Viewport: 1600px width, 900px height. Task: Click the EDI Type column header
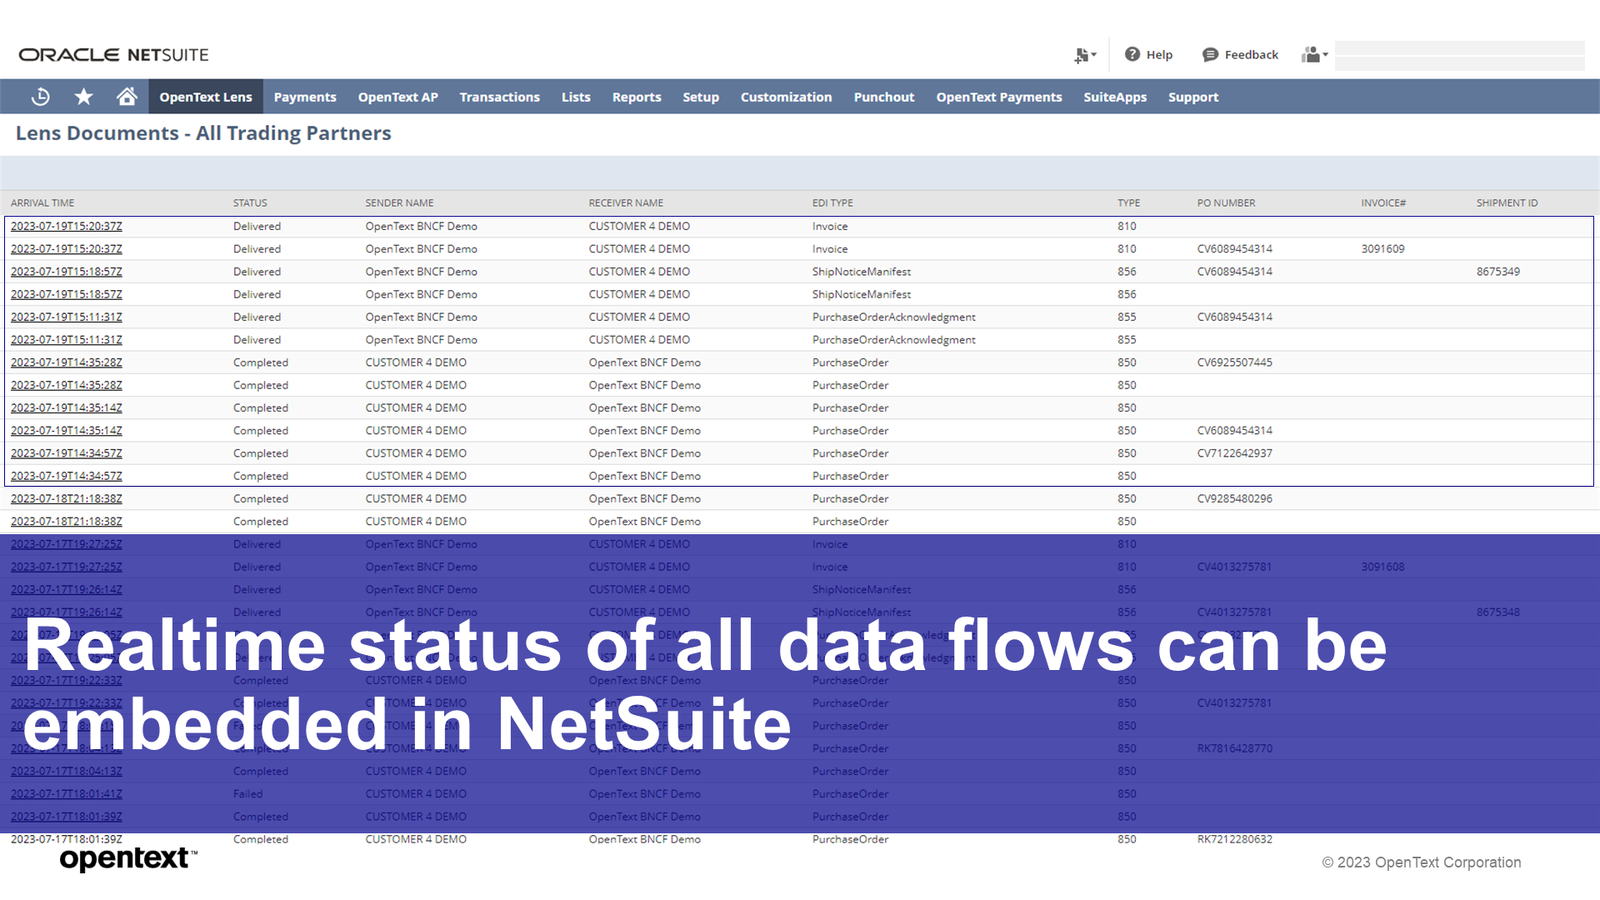[x=832, y=203]
